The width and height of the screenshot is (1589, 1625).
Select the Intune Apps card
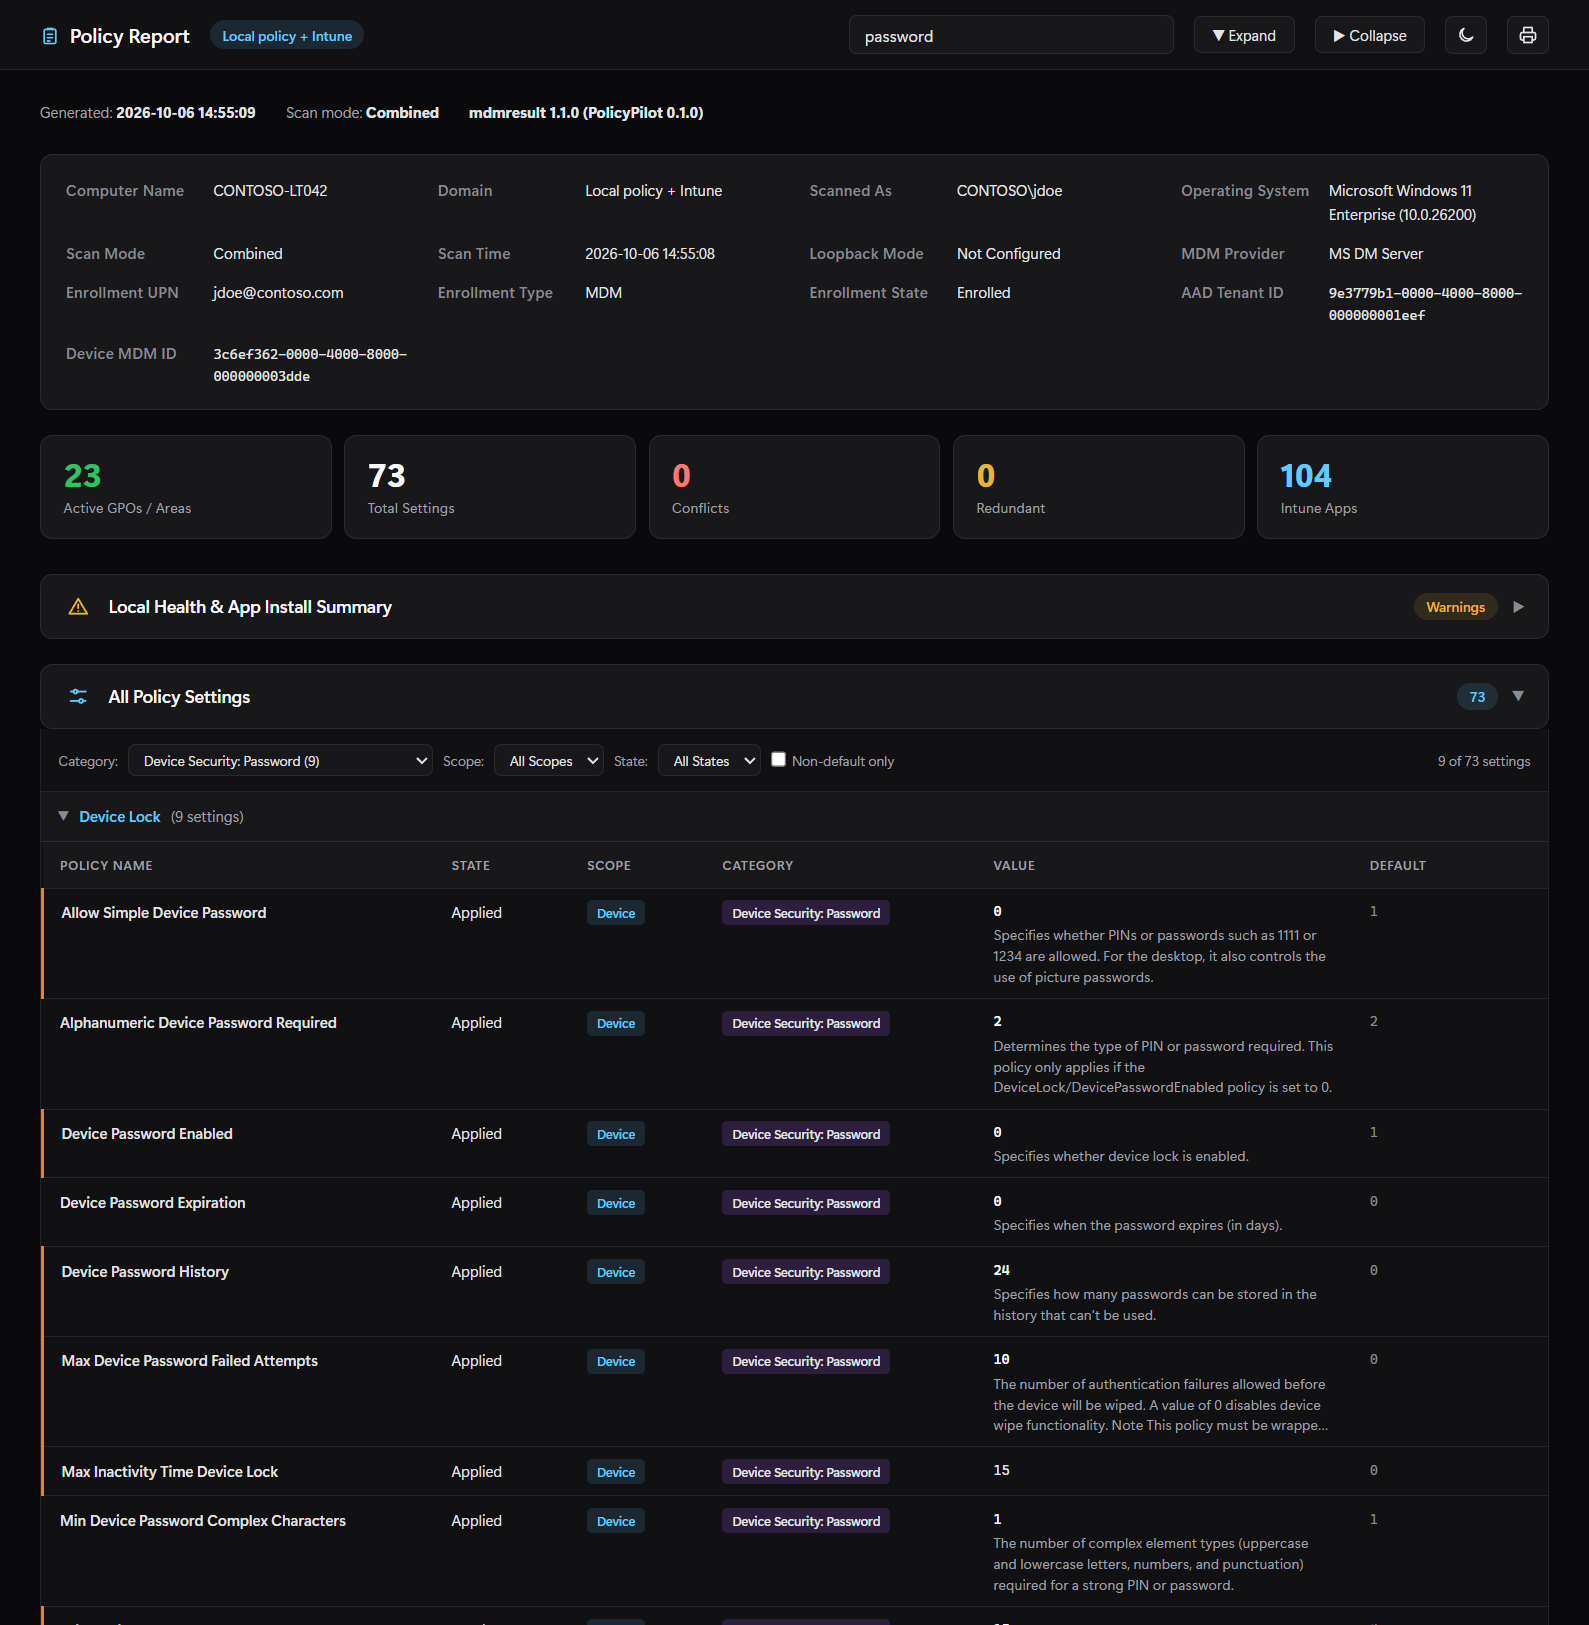(x=1403, y=487)
